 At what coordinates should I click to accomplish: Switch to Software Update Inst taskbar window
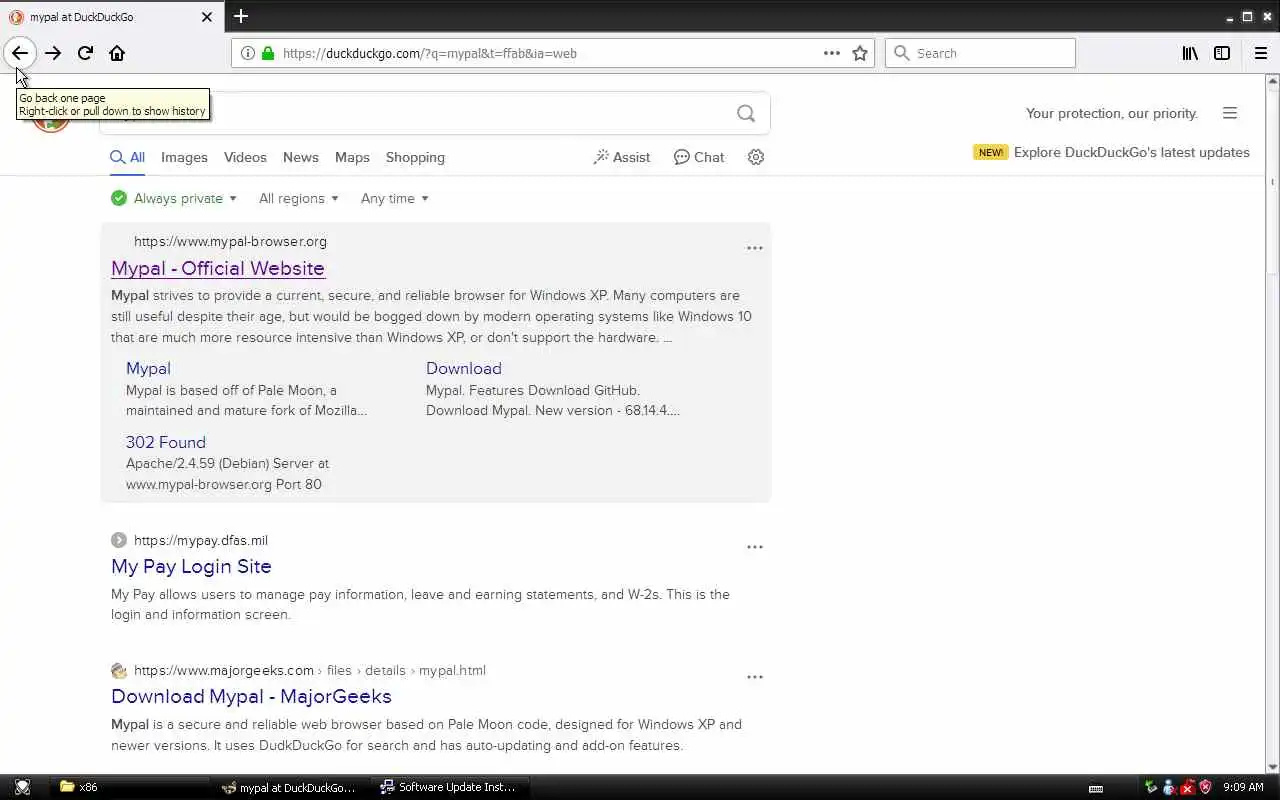(x=449, y=787)
